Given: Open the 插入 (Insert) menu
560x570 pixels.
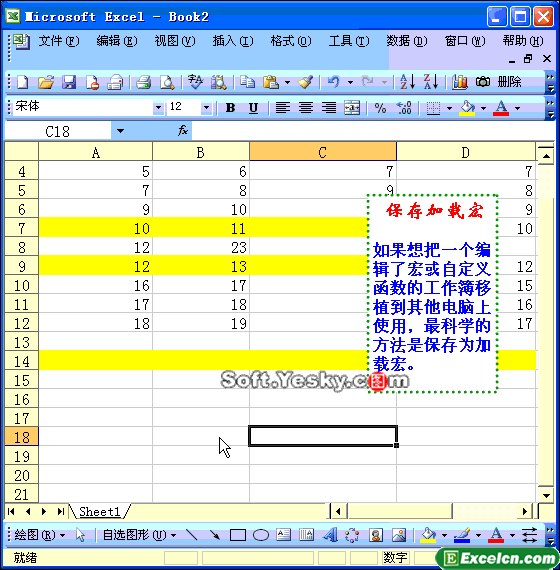Looking at the screenshot, I should click(233, 41).
